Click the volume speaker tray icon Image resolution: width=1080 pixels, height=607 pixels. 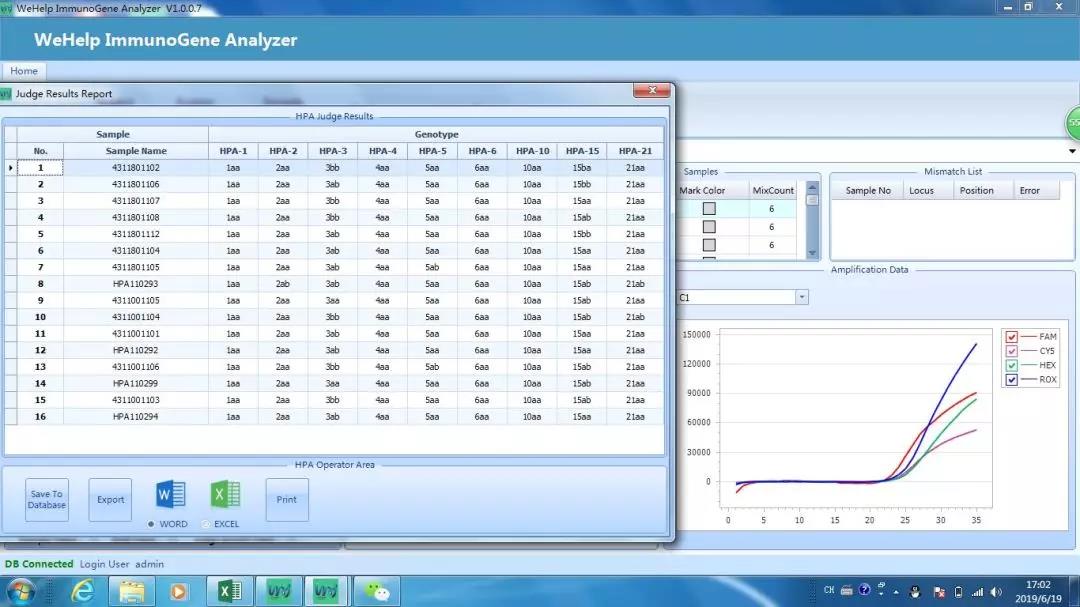tap(997, 592)
